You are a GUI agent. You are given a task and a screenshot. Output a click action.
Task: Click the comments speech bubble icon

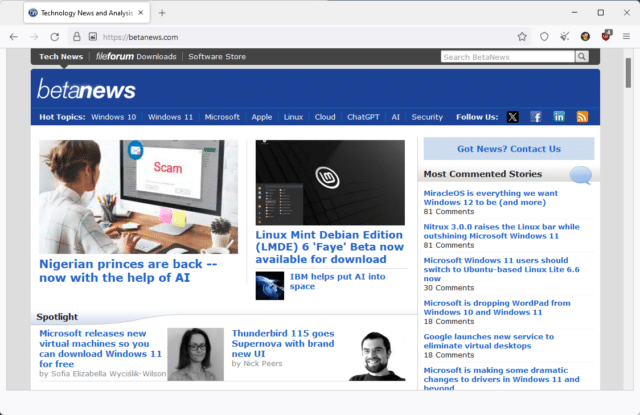580,175
